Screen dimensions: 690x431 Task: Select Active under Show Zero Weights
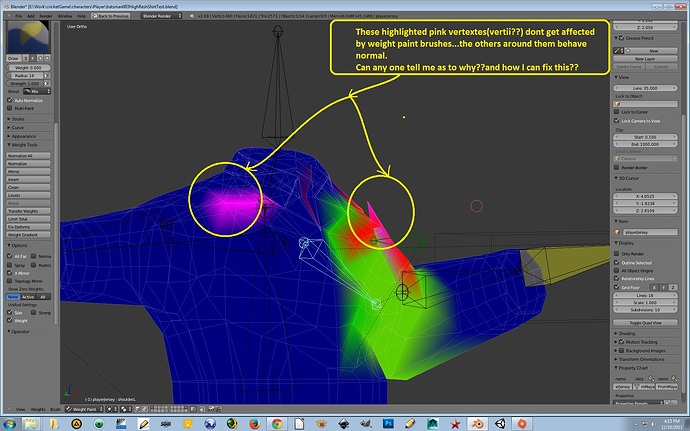(x=28, y=297)
